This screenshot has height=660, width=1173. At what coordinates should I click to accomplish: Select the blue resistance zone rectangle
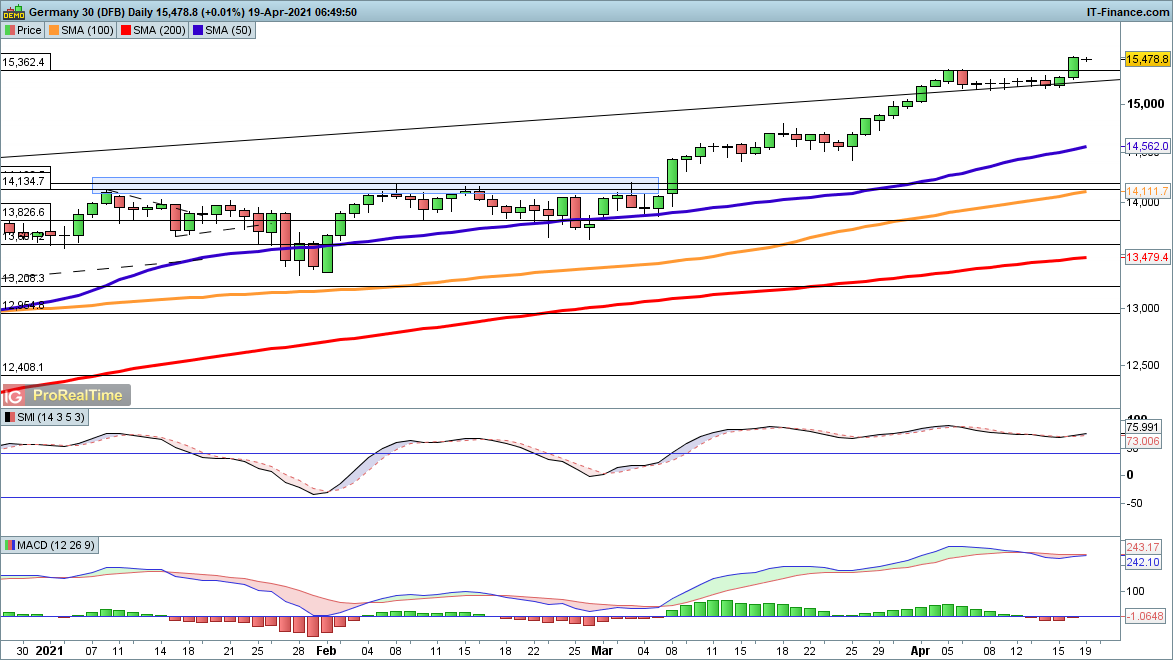(375, 184)
